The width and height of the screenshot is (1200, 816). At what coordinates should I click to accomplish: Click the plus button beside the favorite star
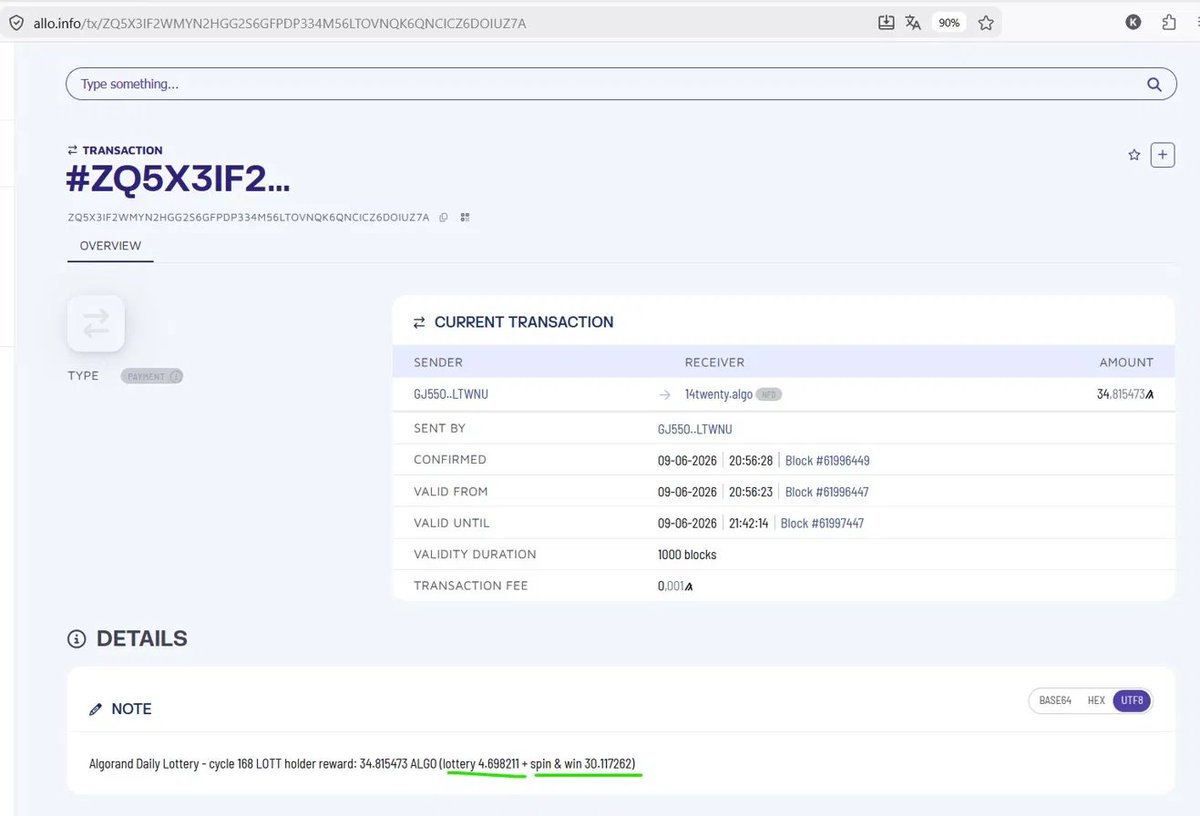pos(1162,155)
